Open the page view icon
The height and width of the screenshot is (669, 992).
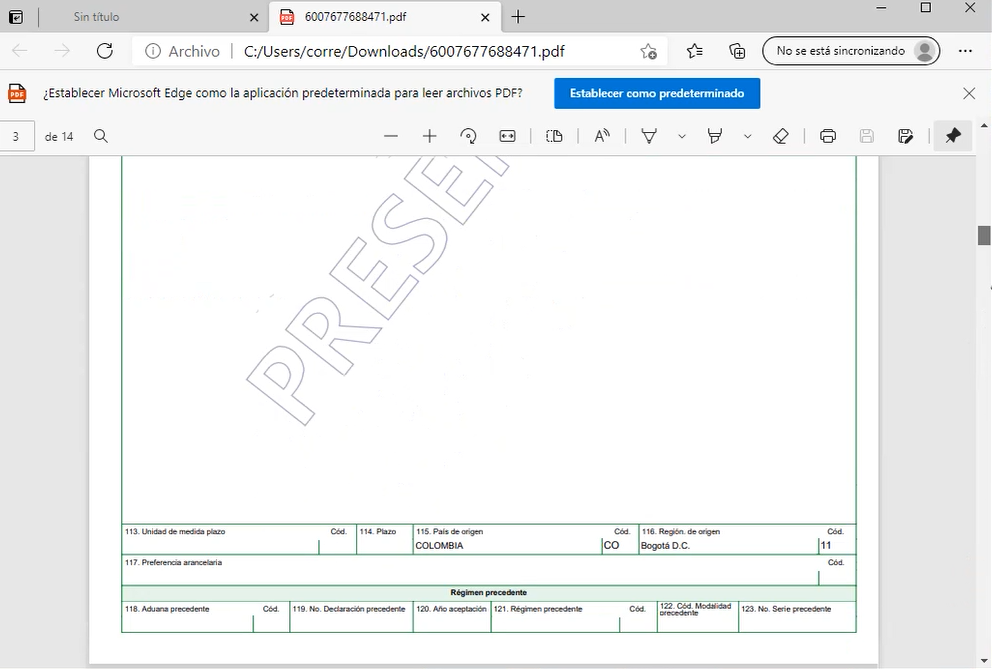(555, 136)
